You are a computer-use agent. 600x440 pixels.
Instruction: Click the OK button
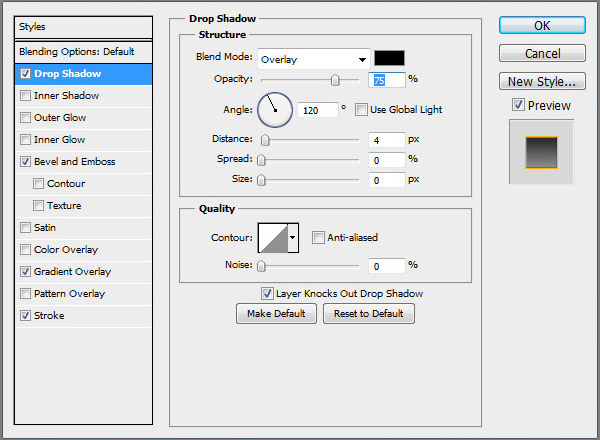(542, 25)
